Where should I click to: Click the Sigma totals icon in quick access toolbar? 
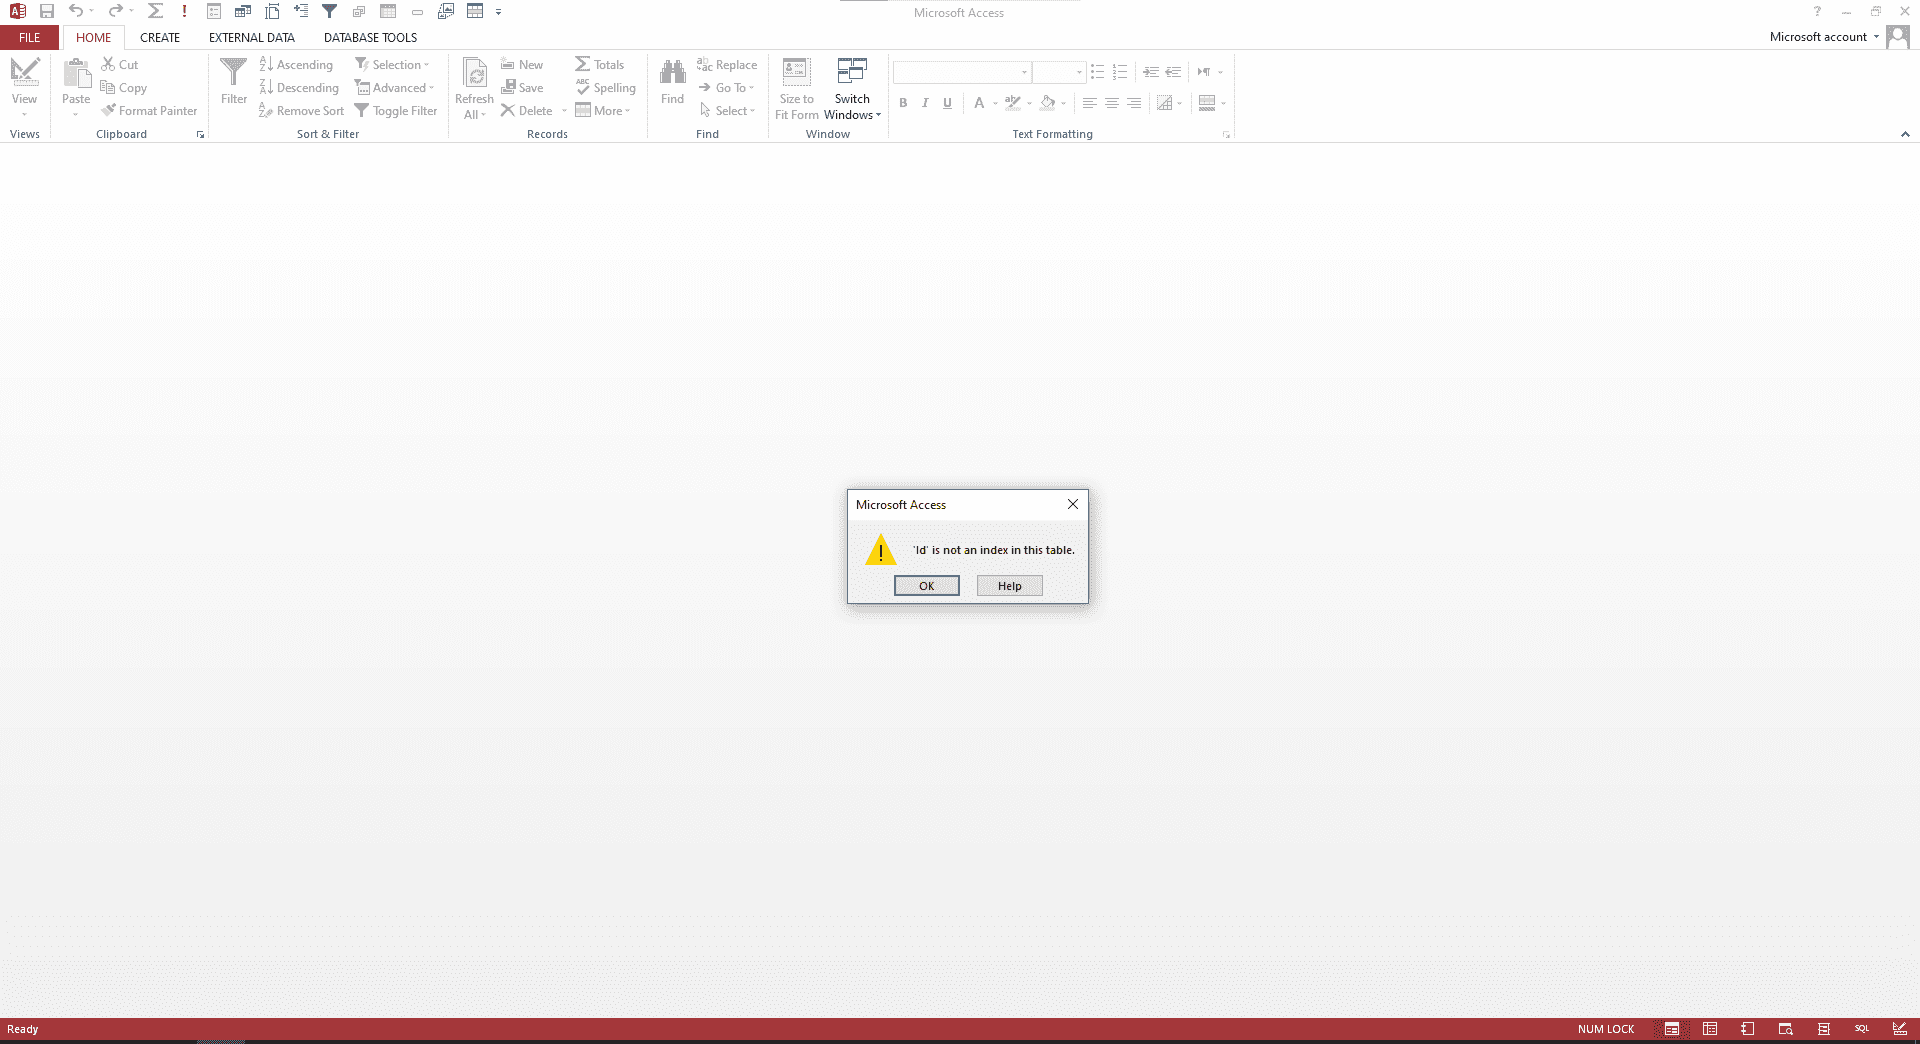[x=155, y=11]
